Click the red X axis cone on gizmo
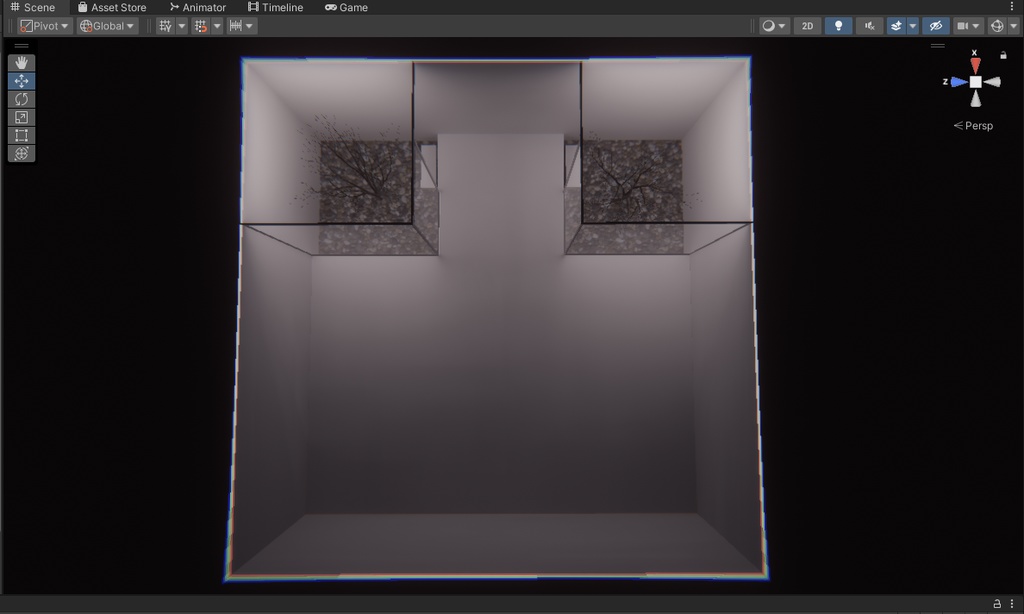 975,65
